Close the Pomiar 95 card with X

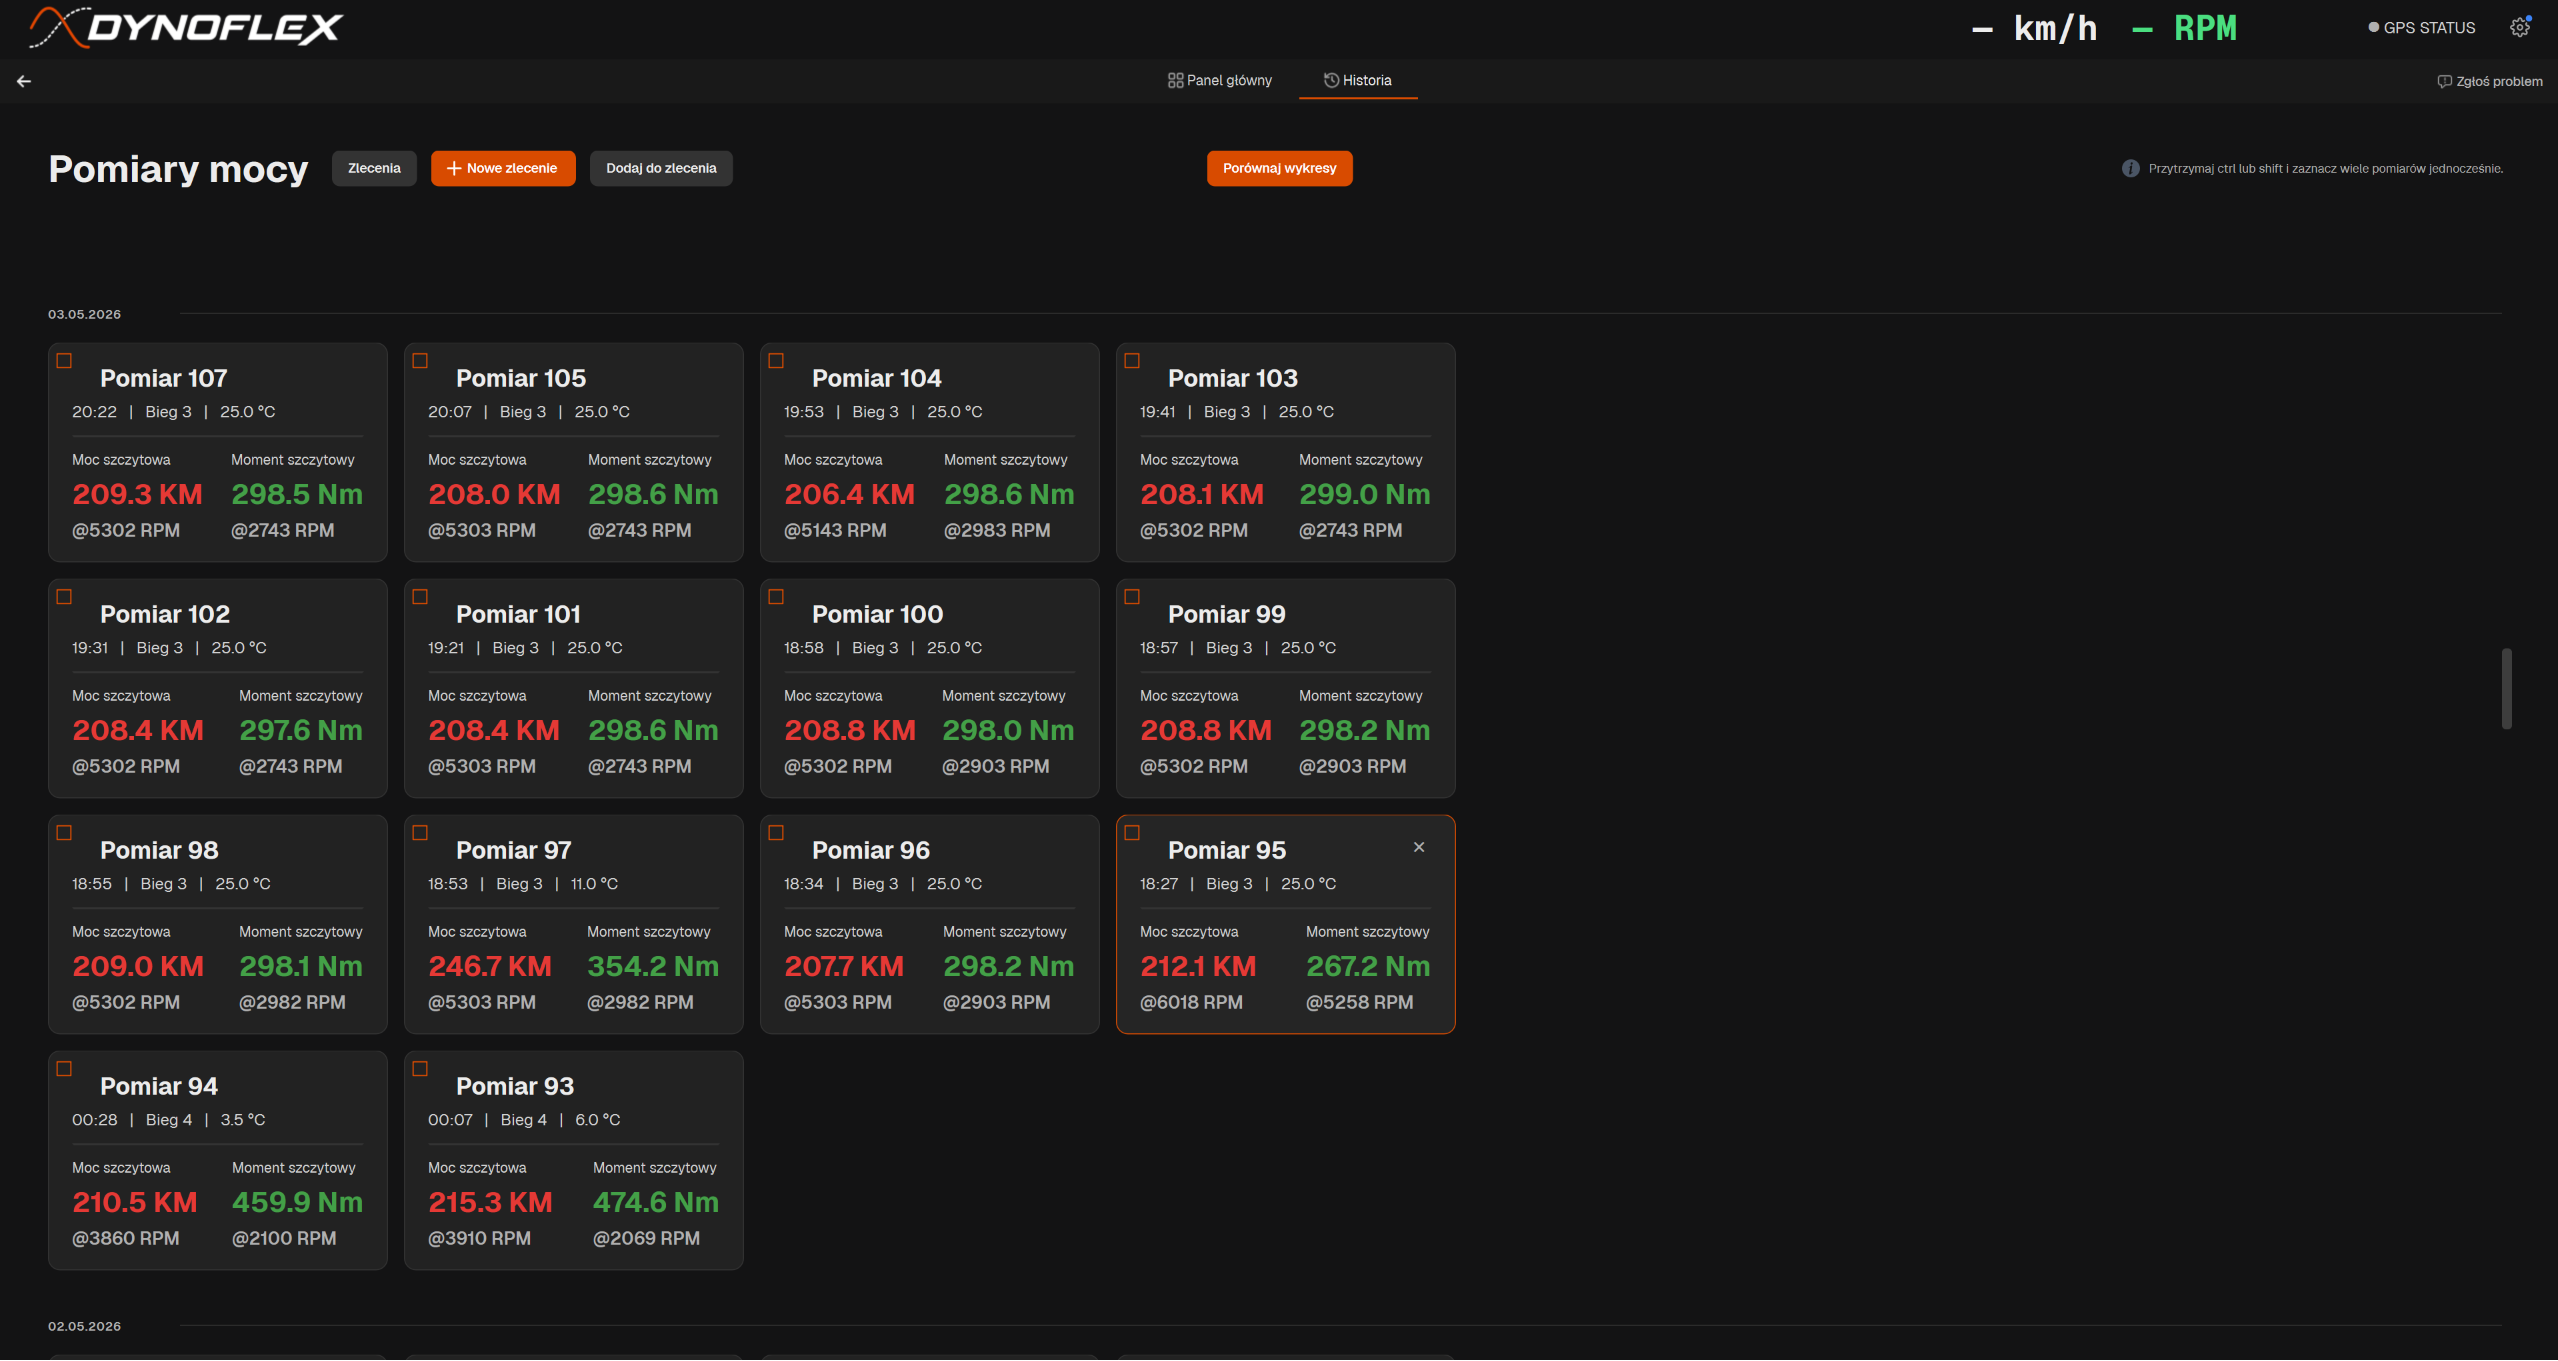[1419, 847]
